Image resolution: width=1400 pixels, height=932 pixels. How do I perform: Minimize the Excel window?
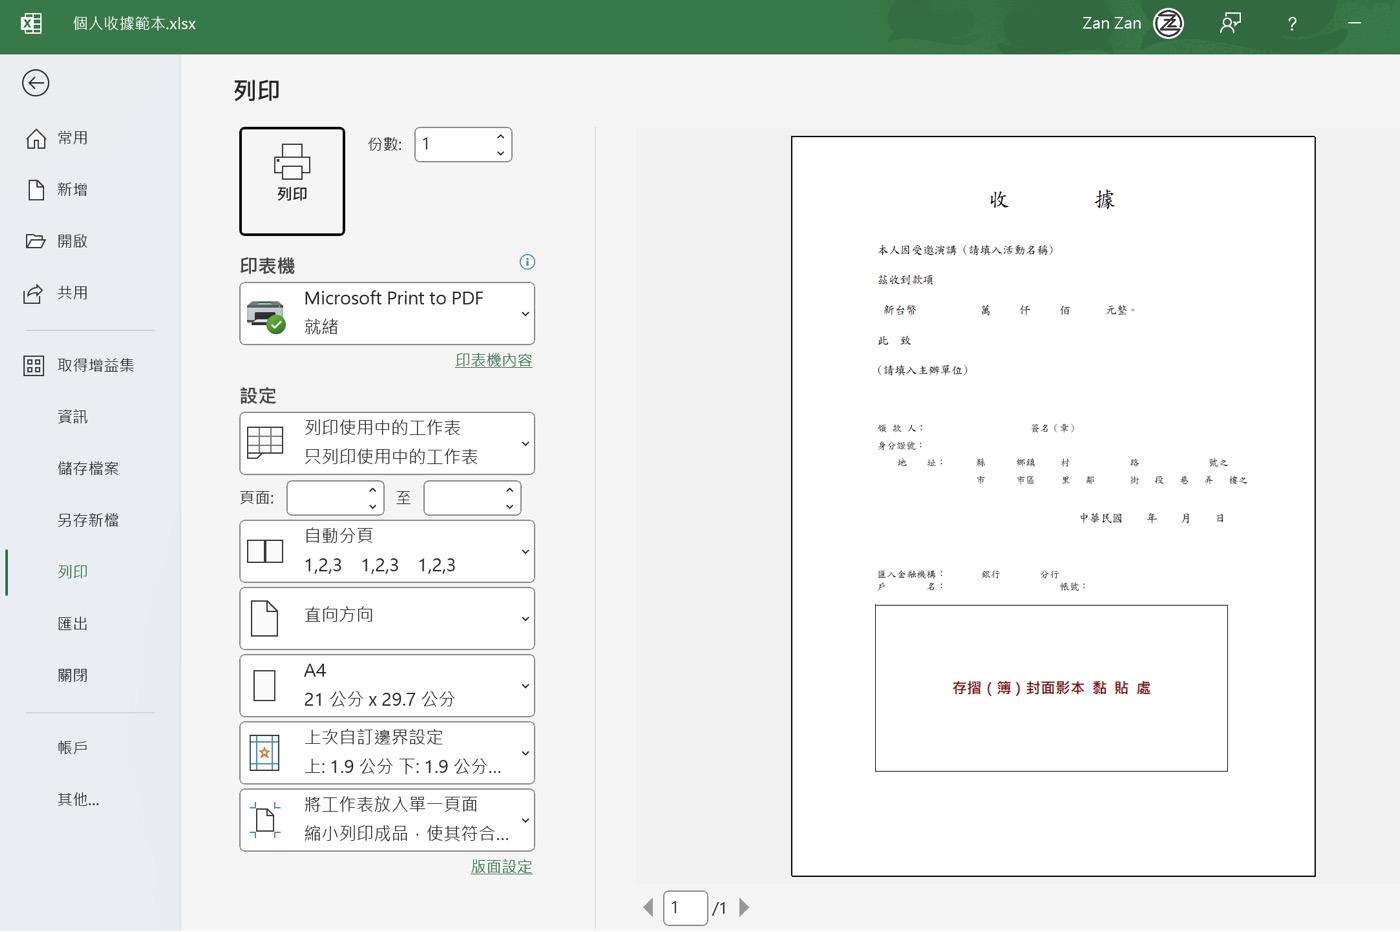(1355, 23)
